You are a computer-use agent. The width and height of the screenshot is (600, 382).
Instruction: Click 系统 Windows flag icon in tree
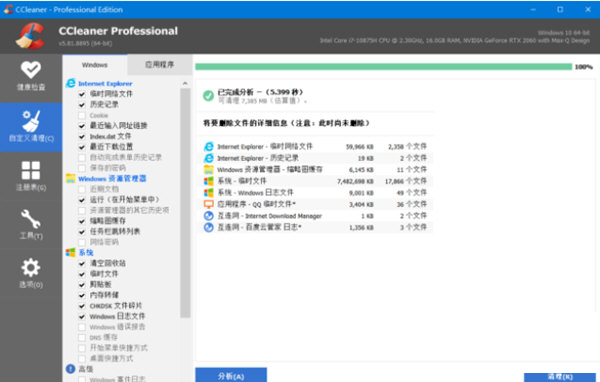click(x=70, y=253)
